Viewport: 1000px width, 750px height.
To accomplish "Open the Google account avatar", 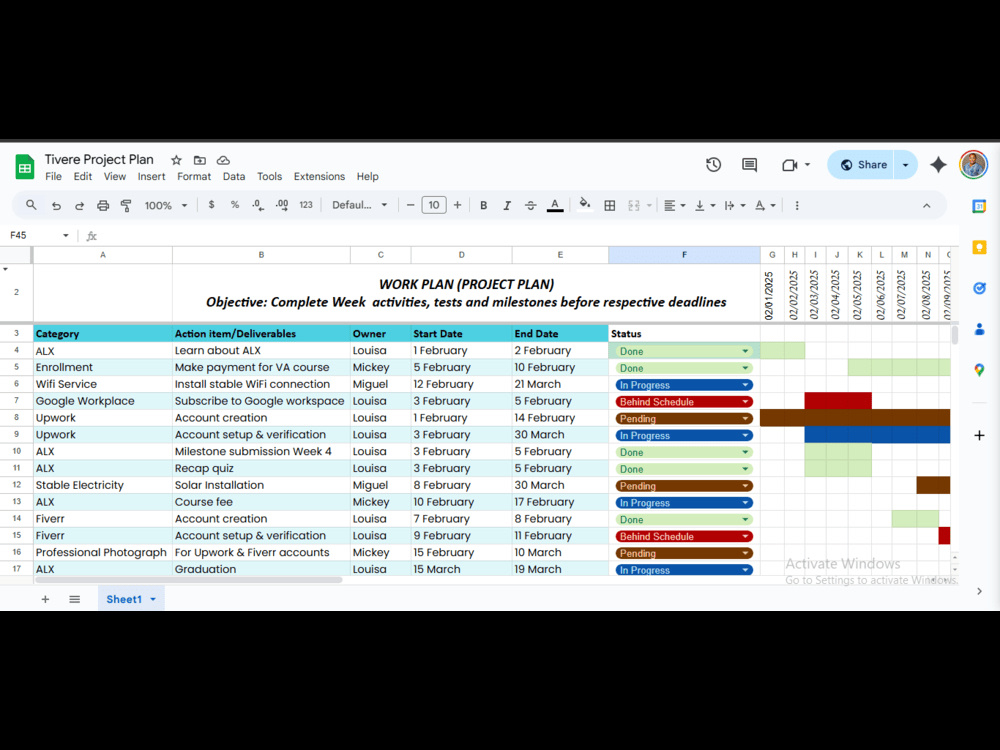I will [973, 165].
